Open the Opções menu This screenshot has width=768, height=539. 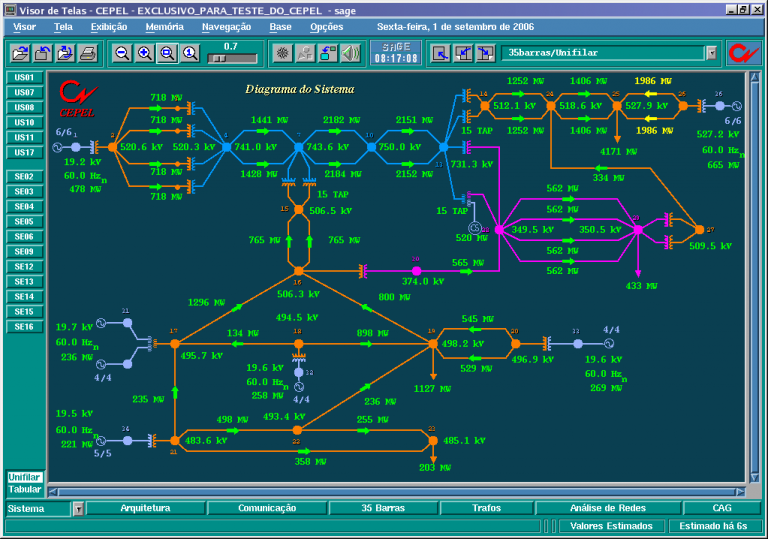(326, 27)
